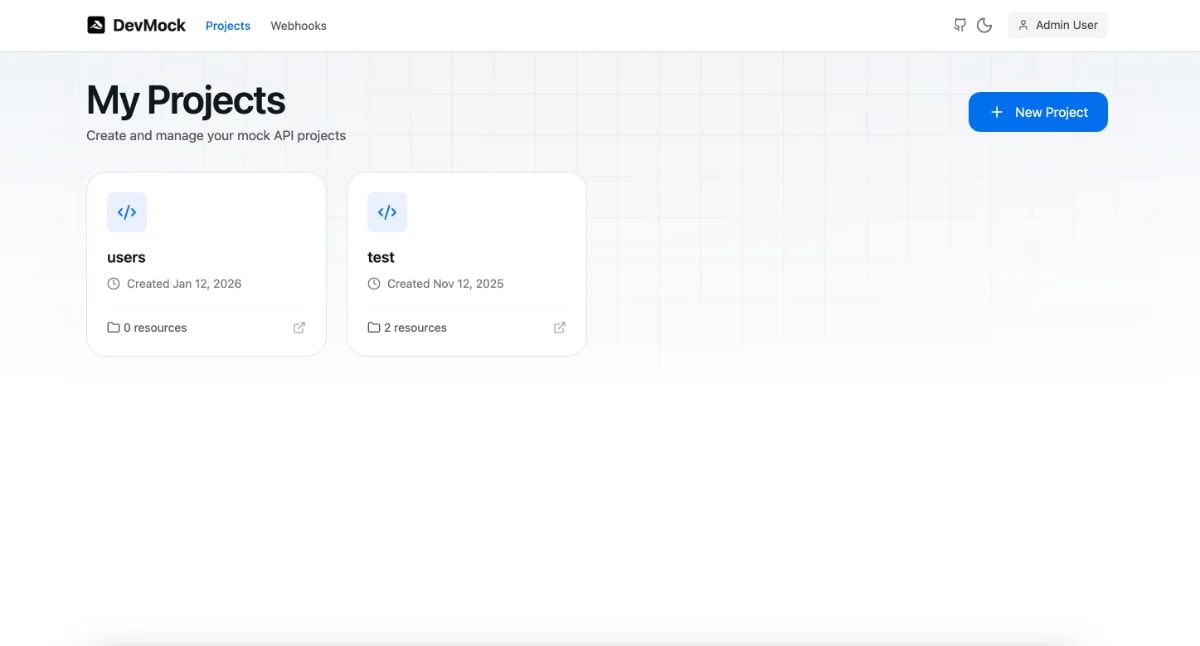Click the code icon on the users project card

127,211
